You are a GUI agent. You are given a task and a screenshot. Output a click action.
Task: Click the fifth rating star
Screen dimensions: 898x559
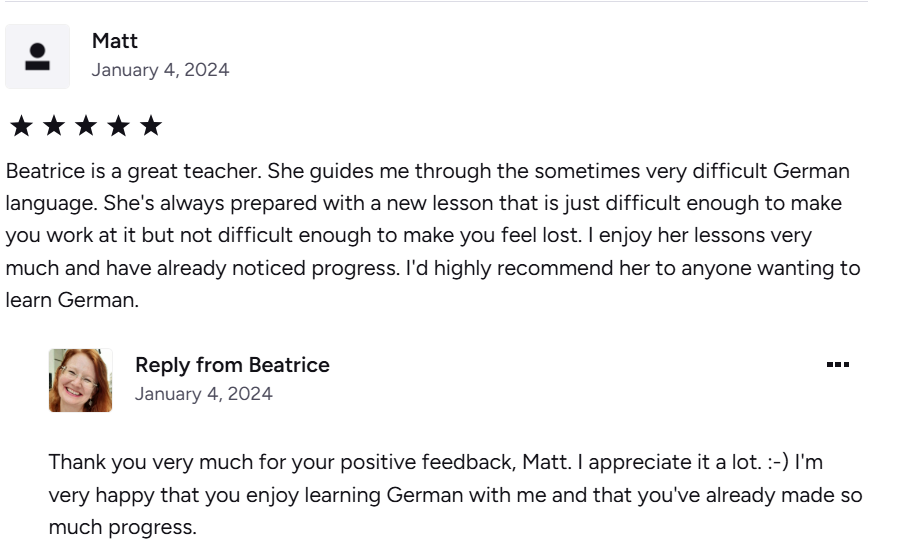point(151,126)
